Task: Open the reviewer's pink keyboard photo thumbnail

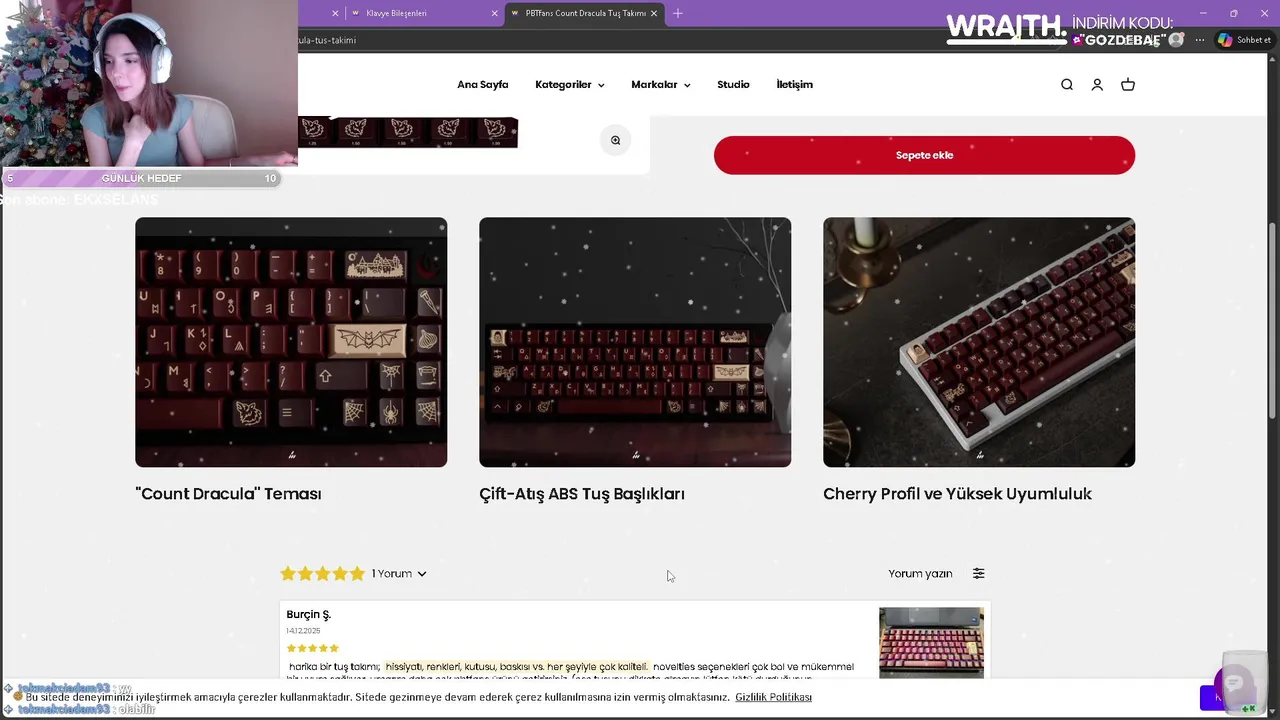Action: (931, 642)
